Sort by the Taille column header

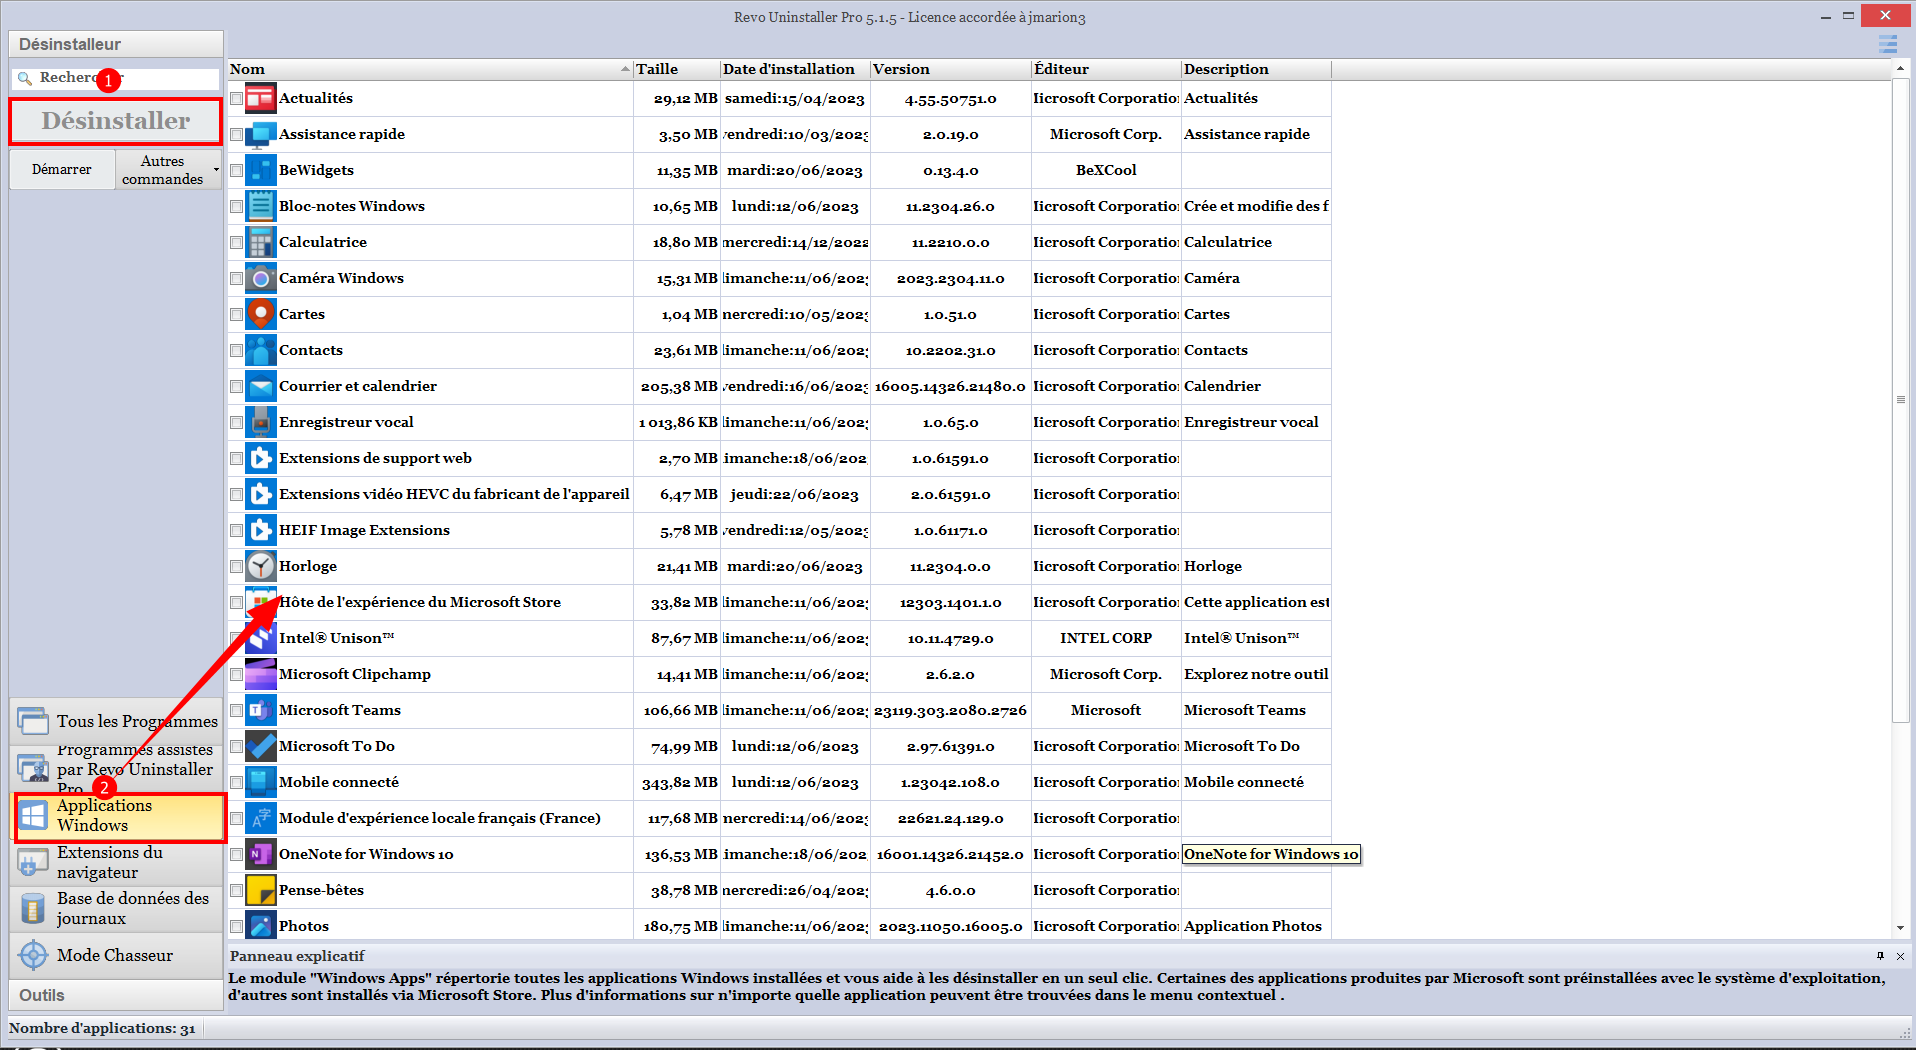(677, 69)
